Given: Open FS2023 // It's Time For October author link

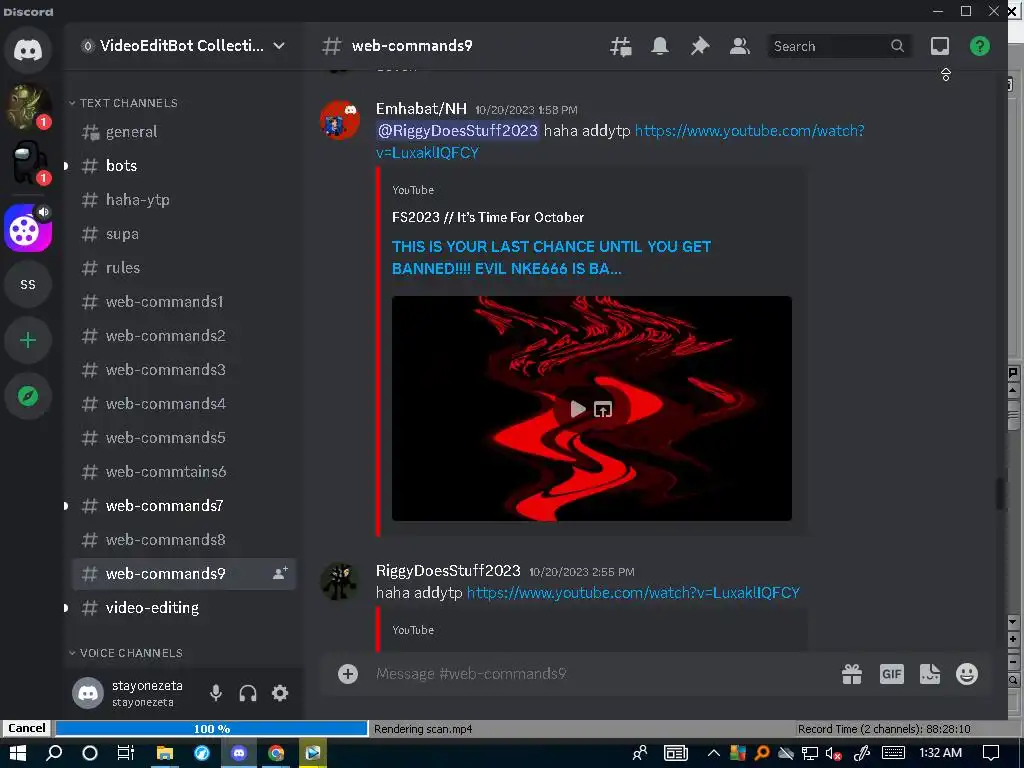Looking at the screenshot, I should pyautogui.click(x=488, y=217).
